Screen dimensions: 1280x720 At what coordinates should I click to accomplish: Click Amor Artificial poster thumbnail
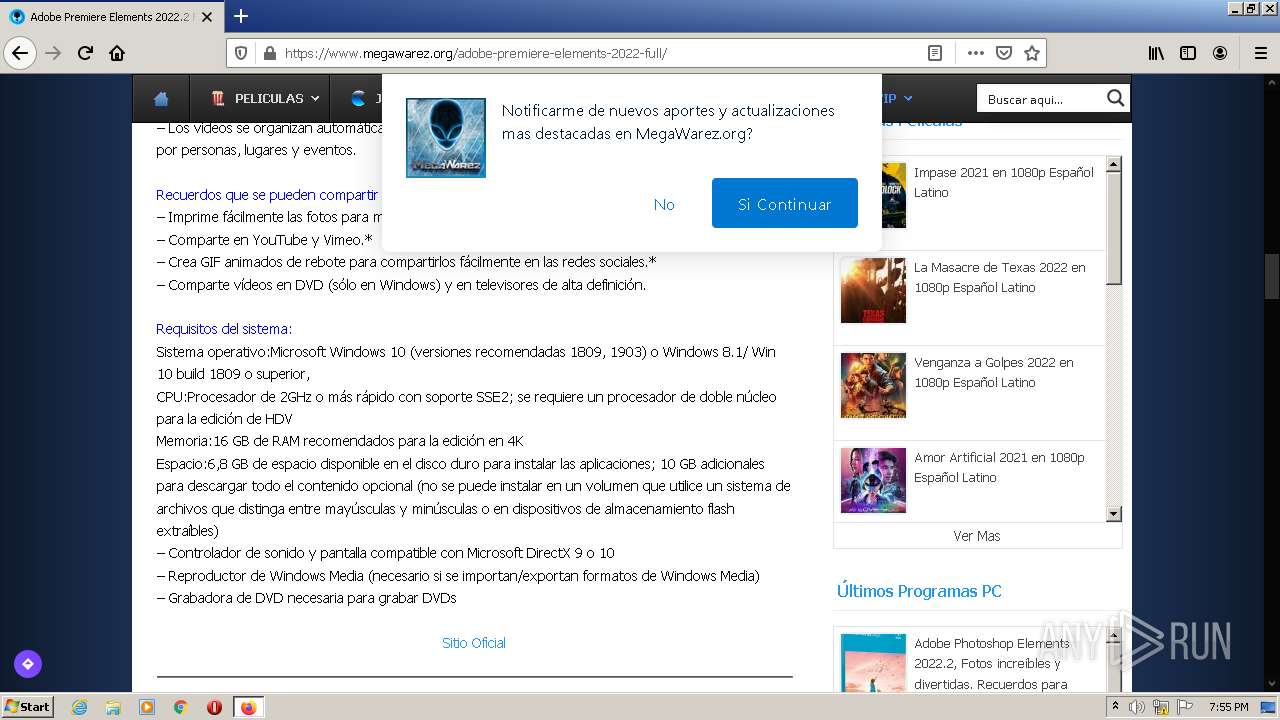[873, 481]
